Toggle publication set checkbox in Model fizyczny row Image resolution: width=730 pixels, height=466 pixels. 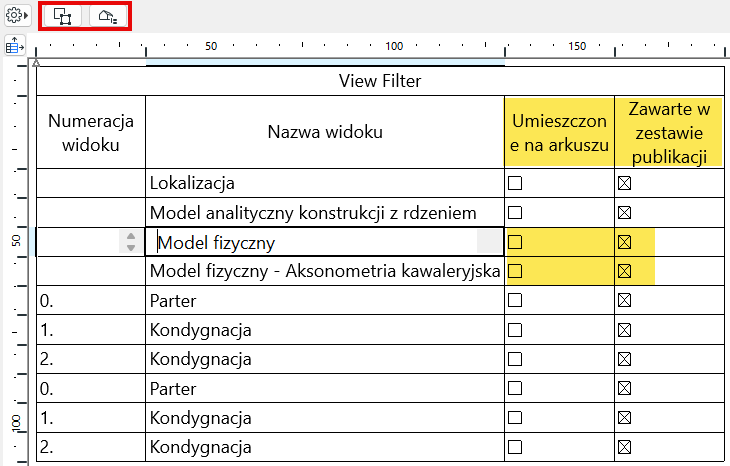click(624, 242)
